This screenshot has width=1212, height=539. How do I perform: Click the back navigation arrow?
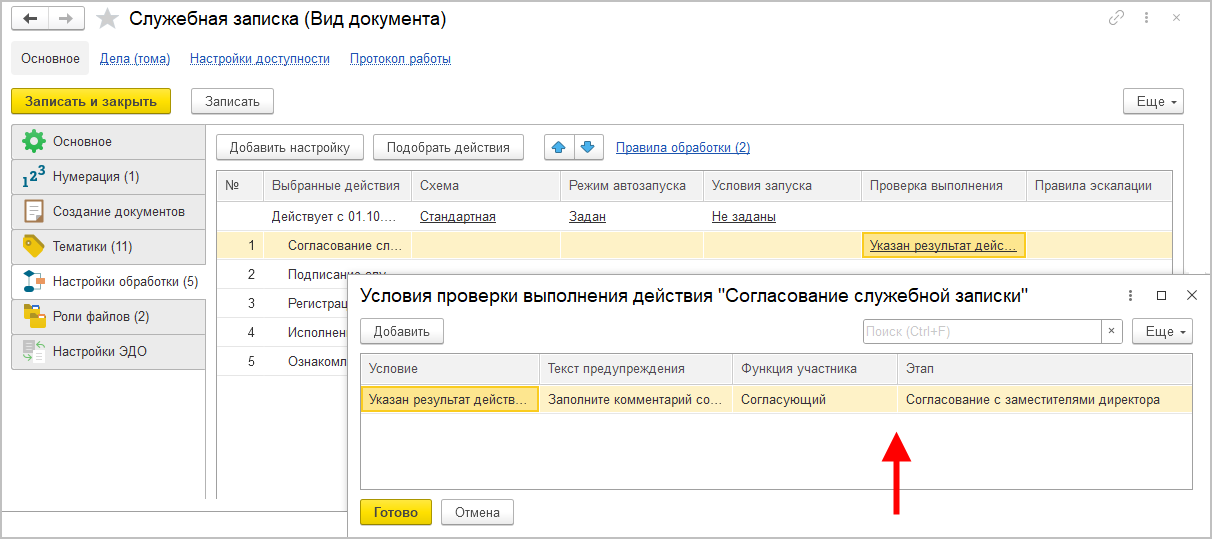[30, 19]
